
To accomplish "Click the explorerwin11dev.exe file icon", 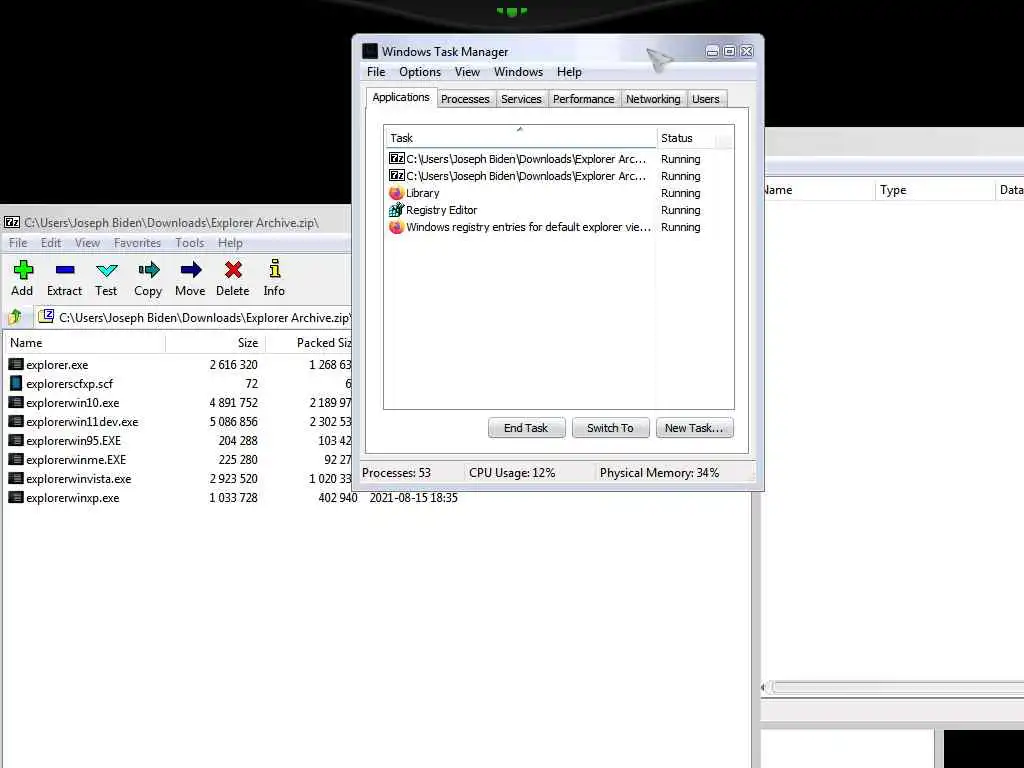I will click(16, 421).
